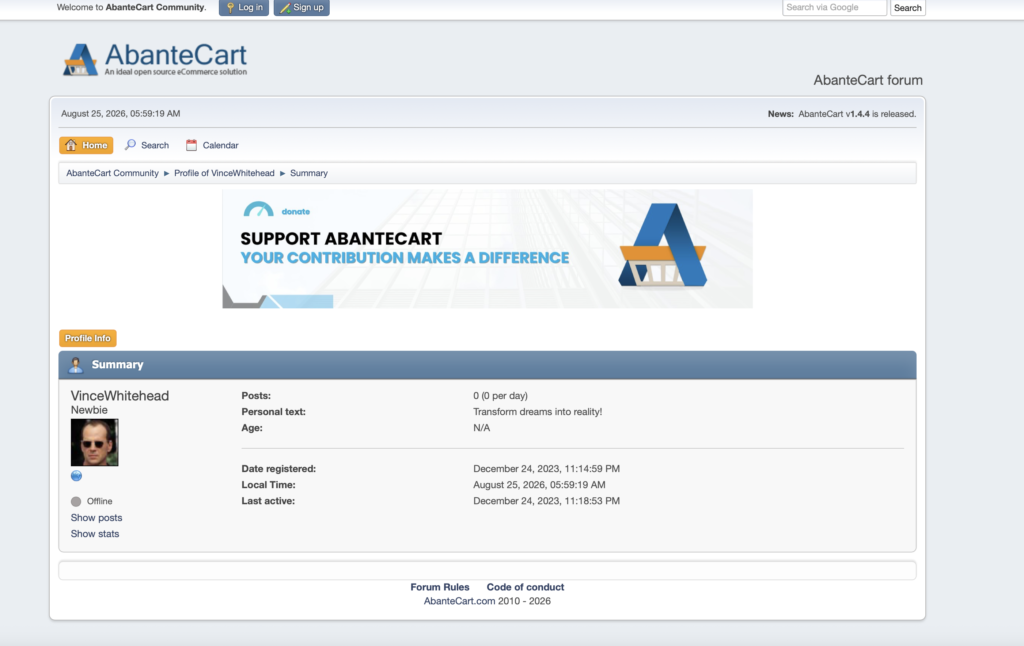Click the house icon on Home

pos(71,145)
